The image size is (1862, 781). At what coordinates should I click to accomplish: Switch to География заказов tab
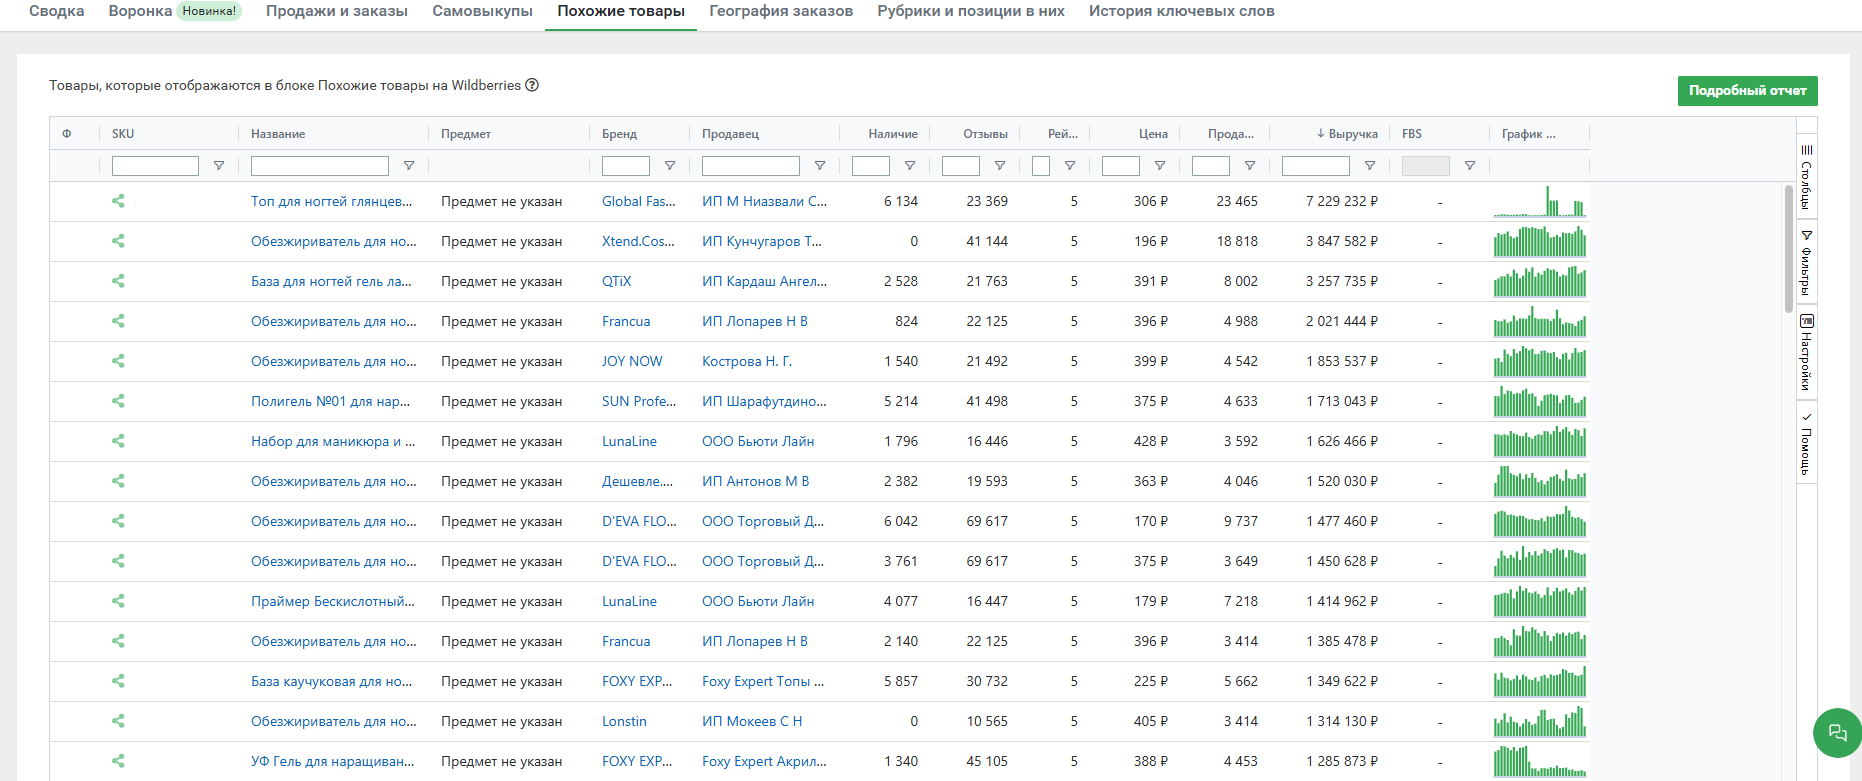point(781,11)
